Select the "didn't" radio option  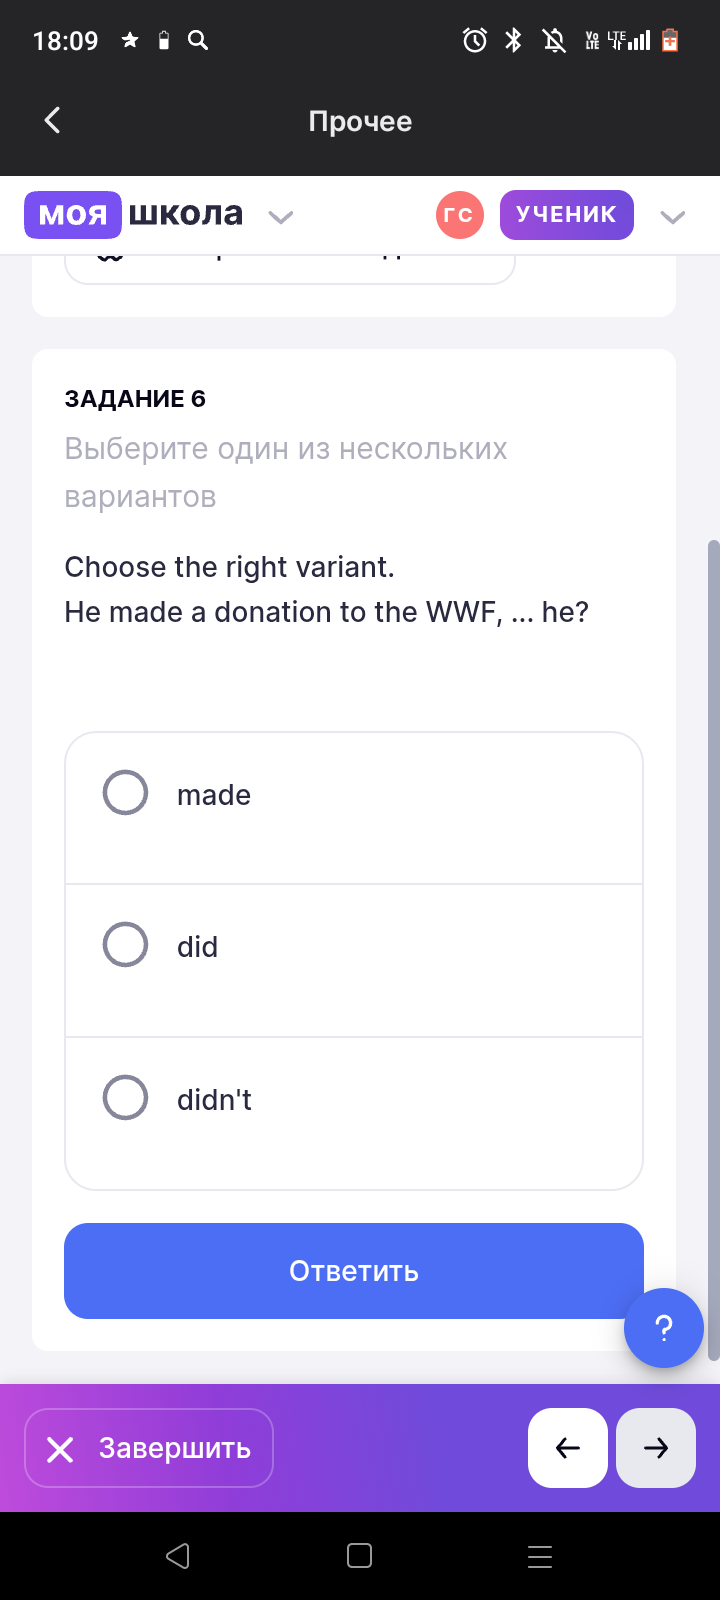(126, 1098)
